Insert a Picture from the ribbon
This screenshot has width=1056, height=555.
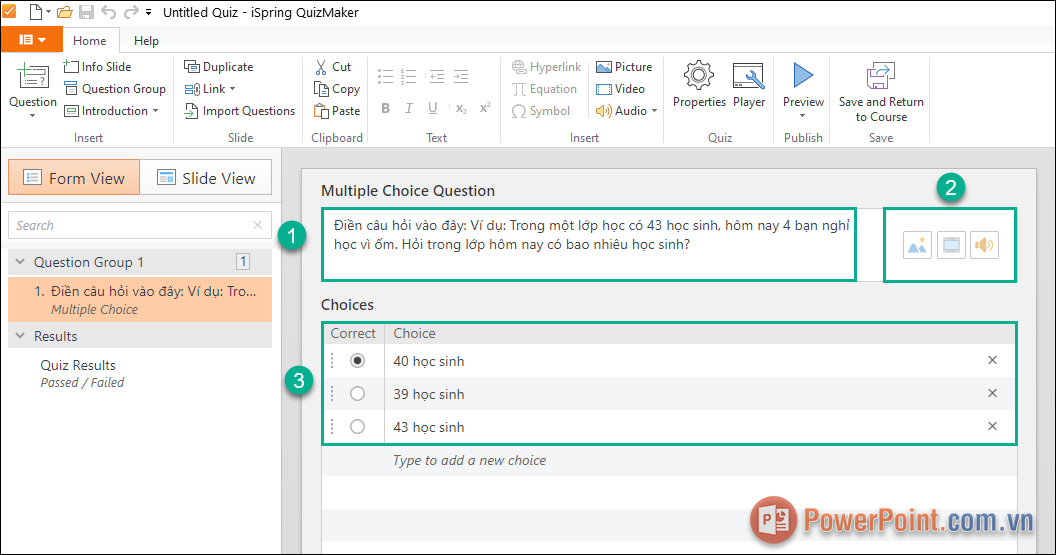click(624, 67)
